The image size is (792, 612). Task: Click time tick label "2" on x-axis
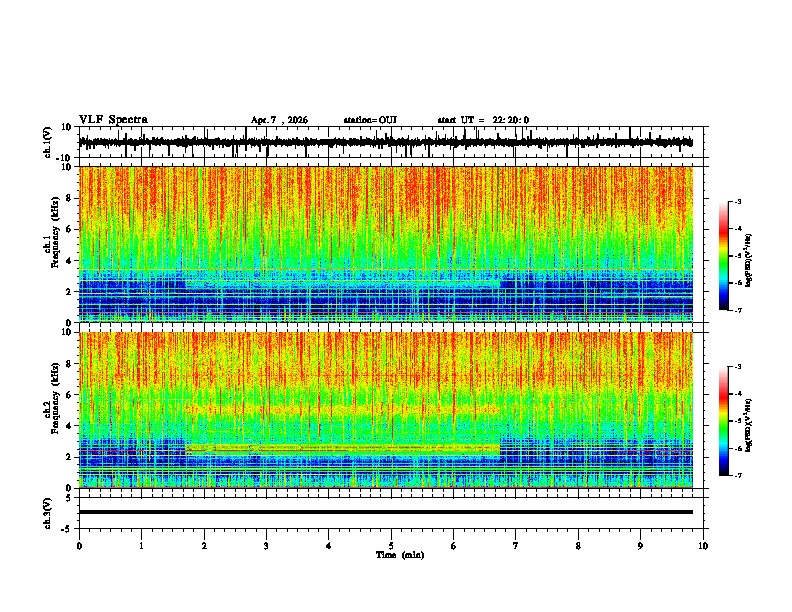tap(204, 546)
